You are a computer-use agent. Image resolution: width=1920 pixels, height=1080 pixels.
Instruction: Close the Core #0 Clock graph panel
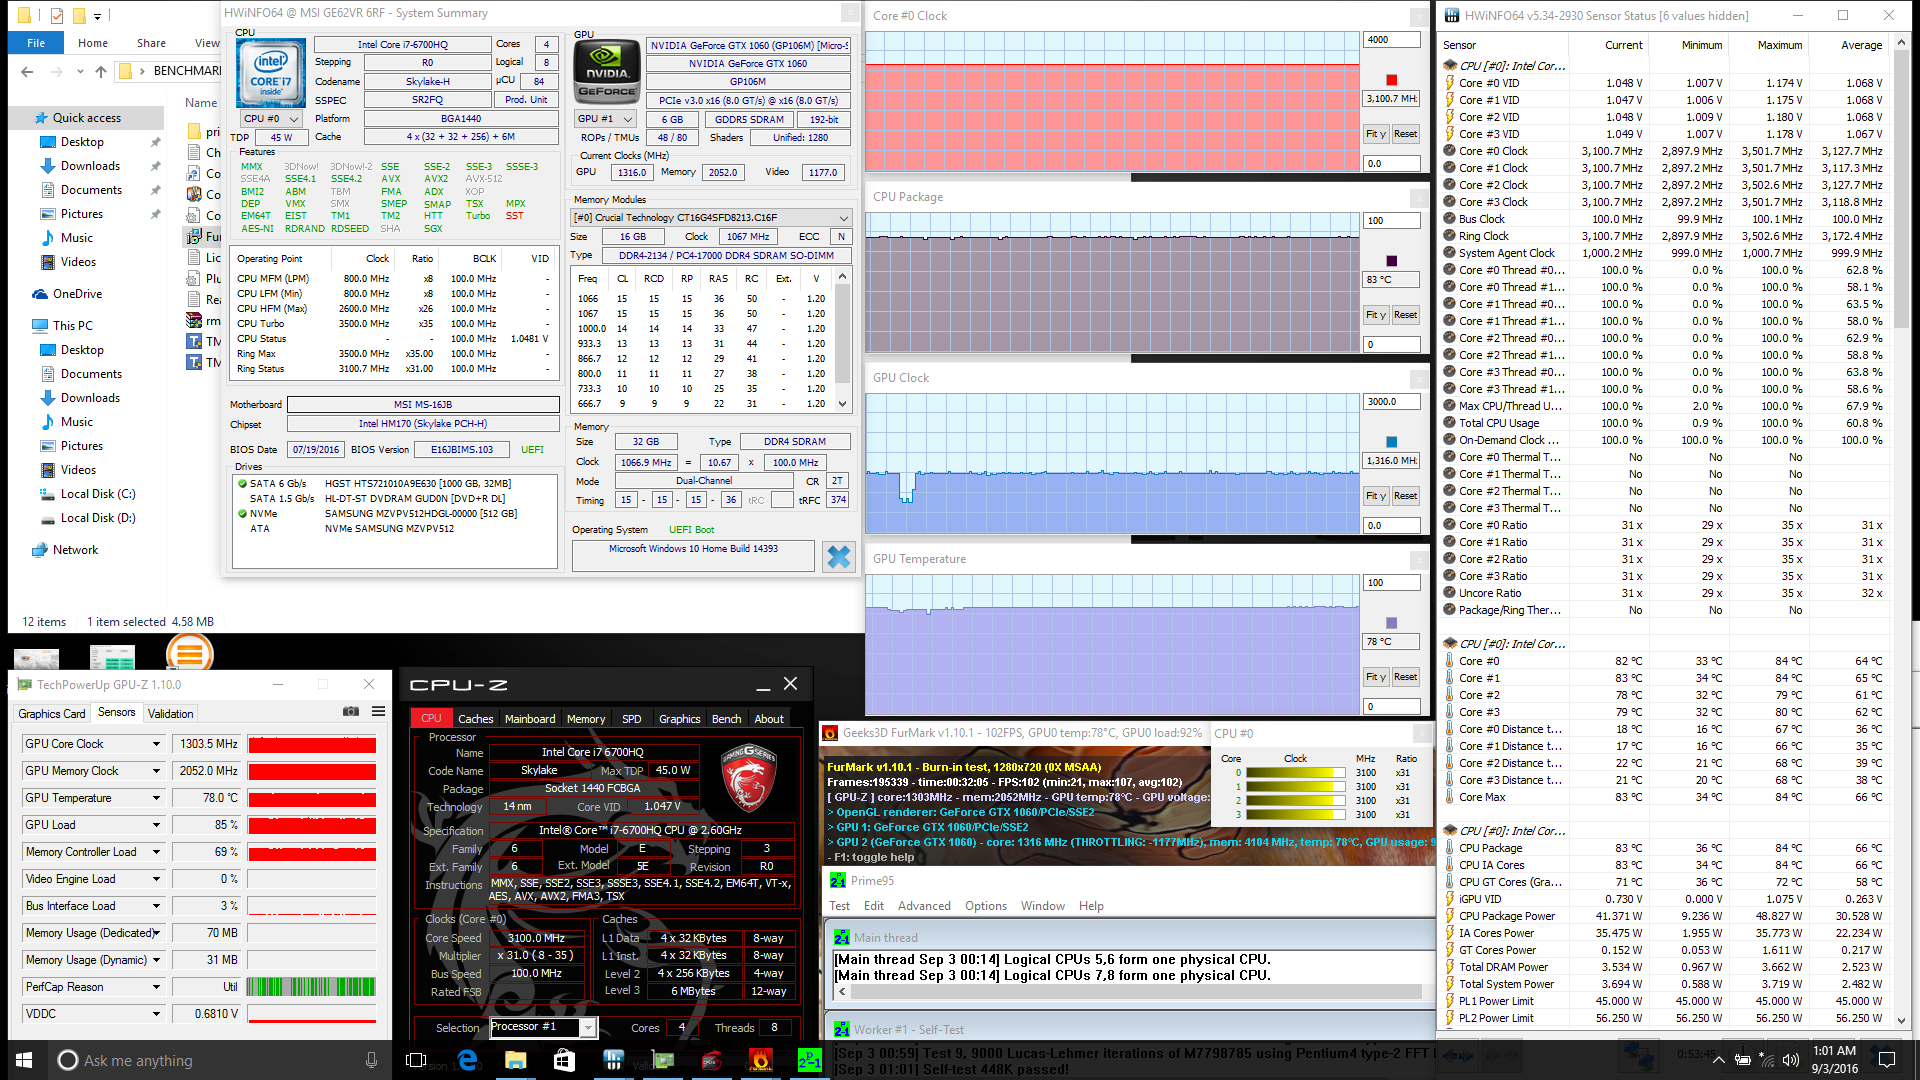pos(1419,17)
